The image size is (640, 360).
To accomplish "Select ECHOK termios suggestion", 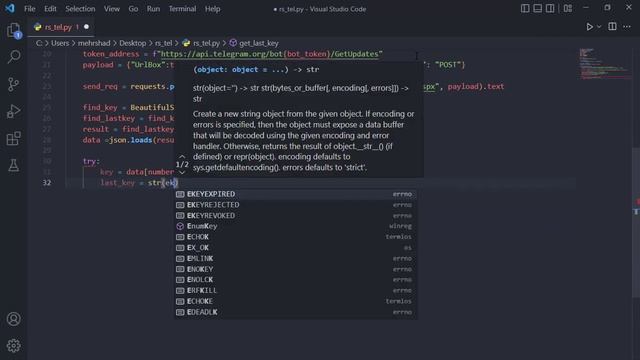I will [296, 237].
